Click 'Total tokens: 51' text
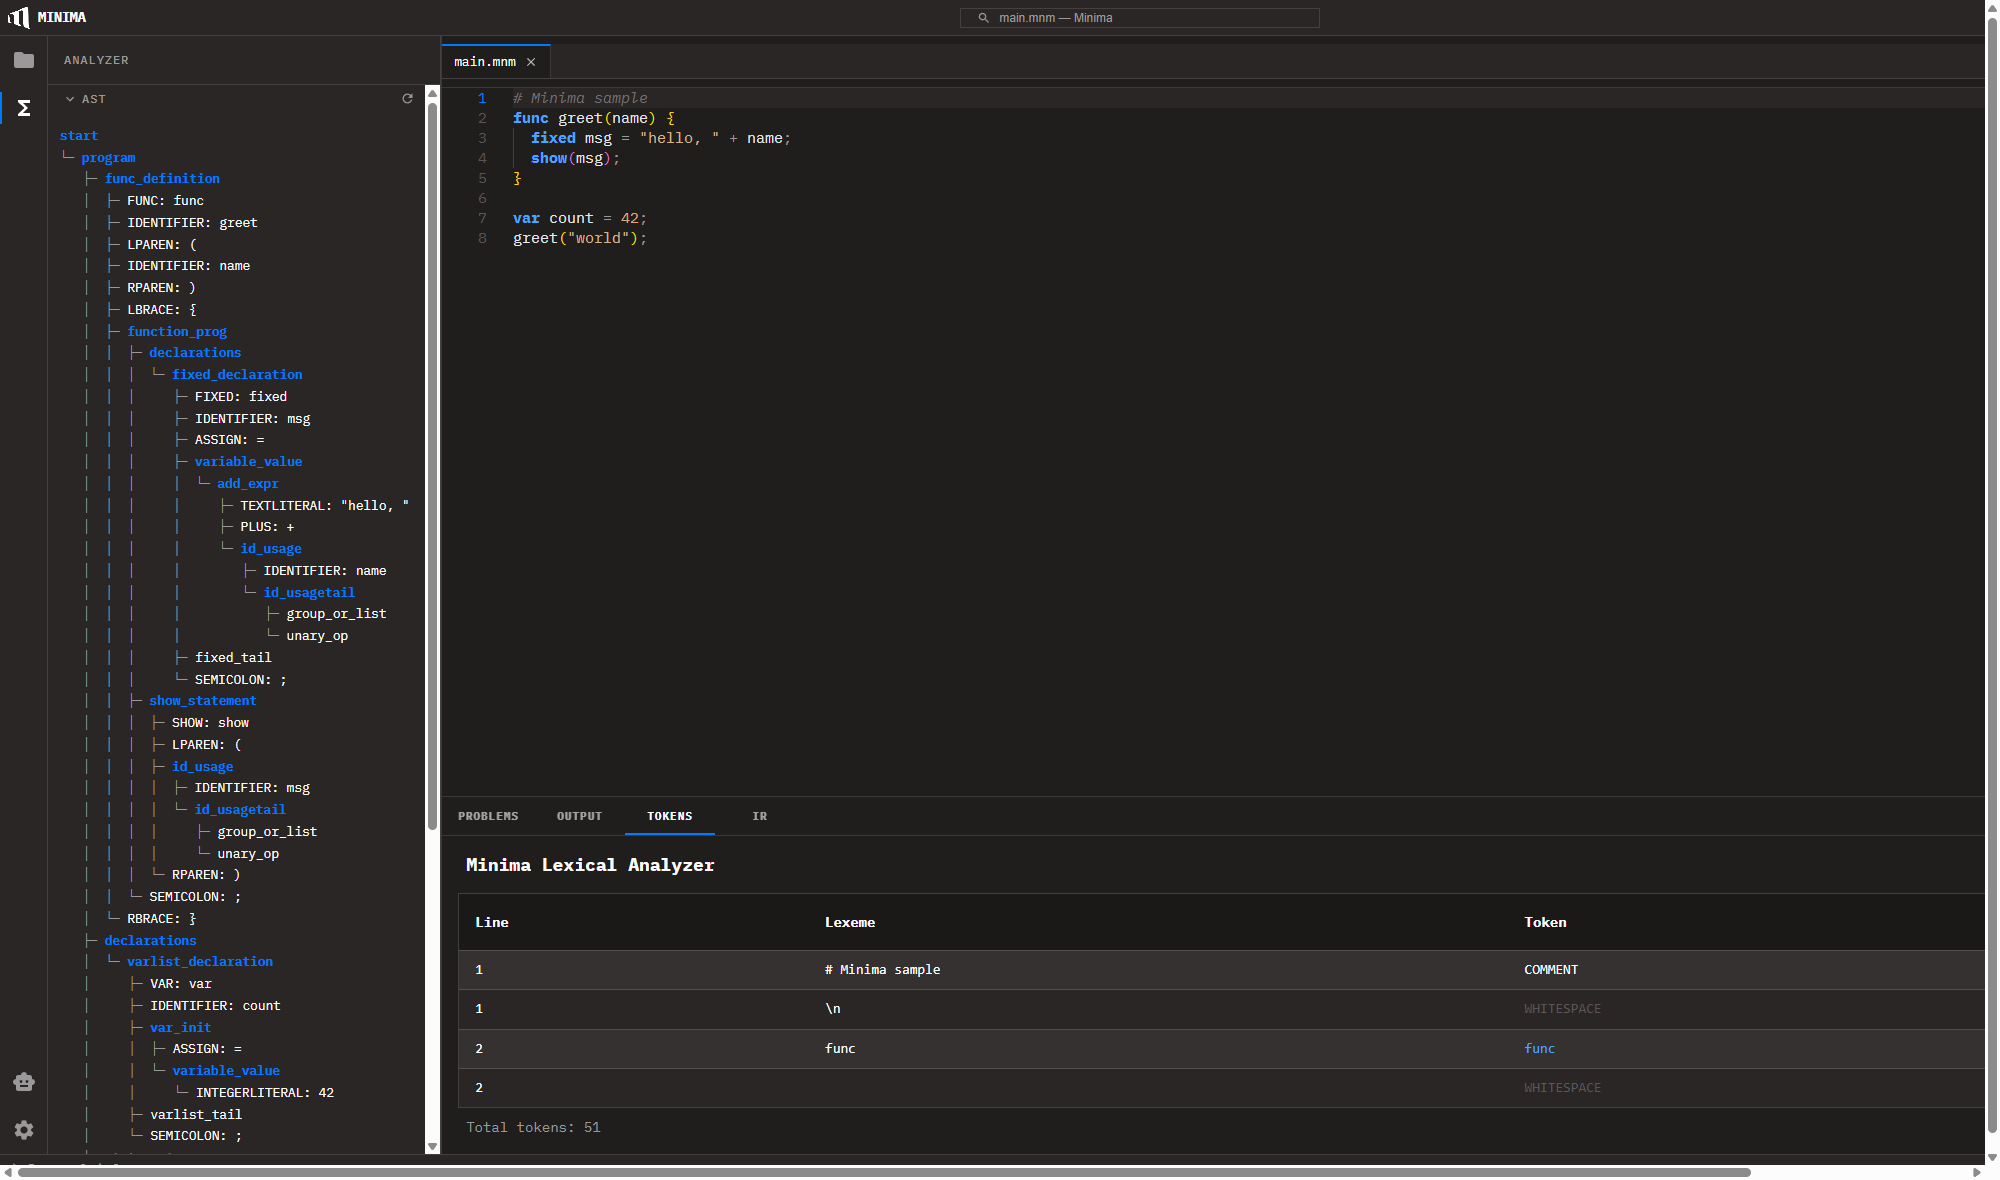2000x1180 pixels. click(533, 1128)
